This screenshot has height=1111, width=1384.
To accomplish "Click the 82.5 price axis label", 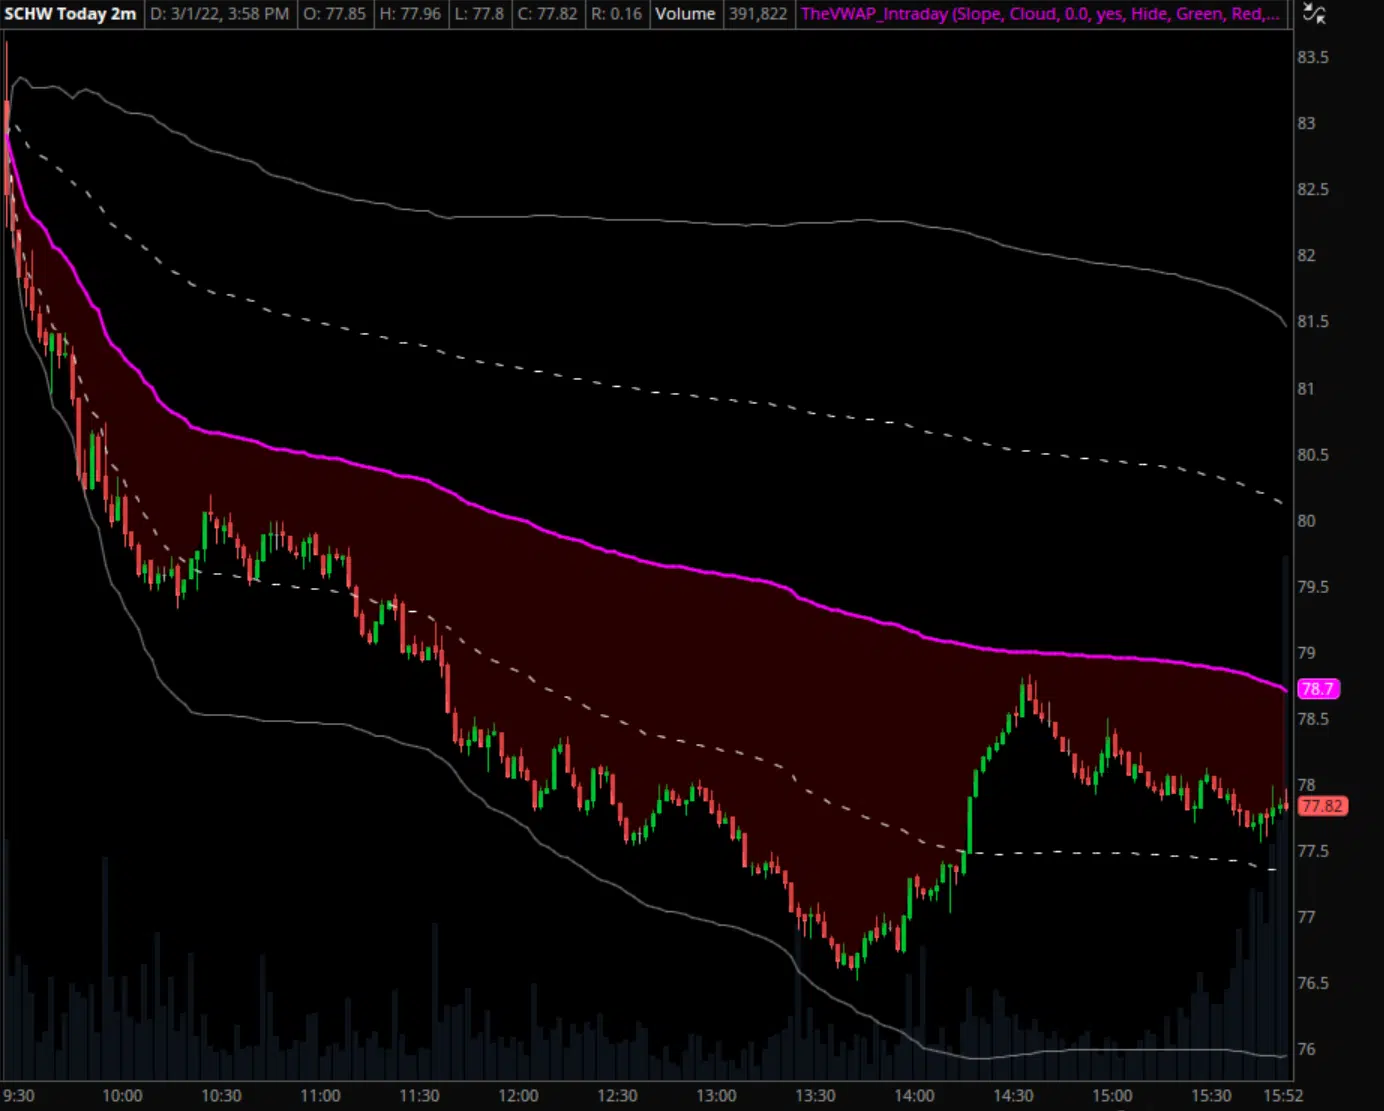I will pyautogui.click(x=1313, y=189).
